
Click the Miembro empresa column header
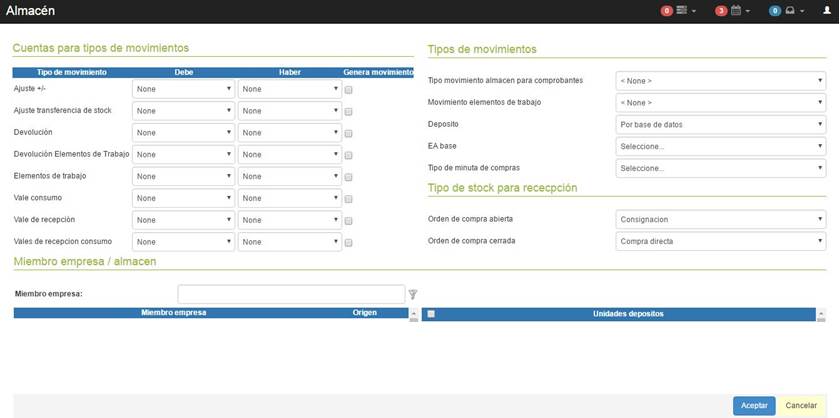pyautogui.click(x=174, y=312)
